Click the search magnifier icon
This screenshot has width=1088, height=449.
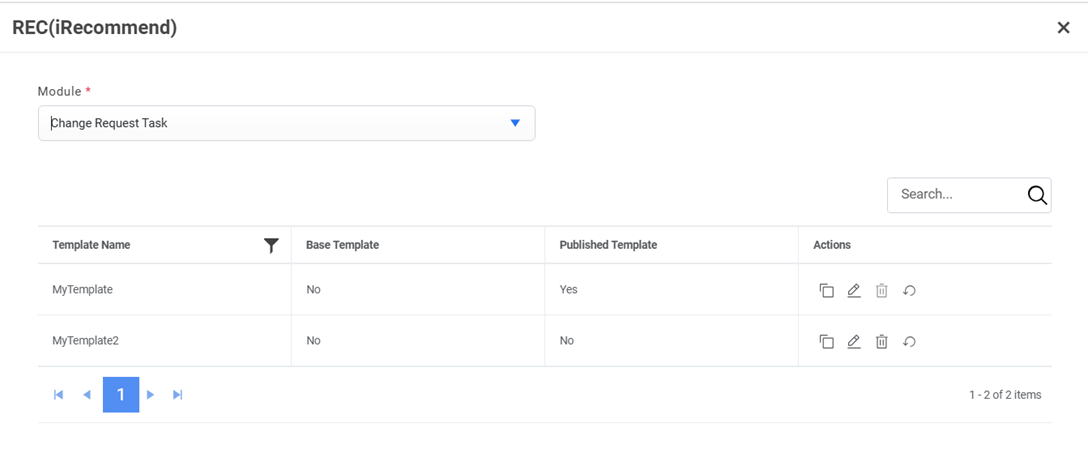(1037, 195)
